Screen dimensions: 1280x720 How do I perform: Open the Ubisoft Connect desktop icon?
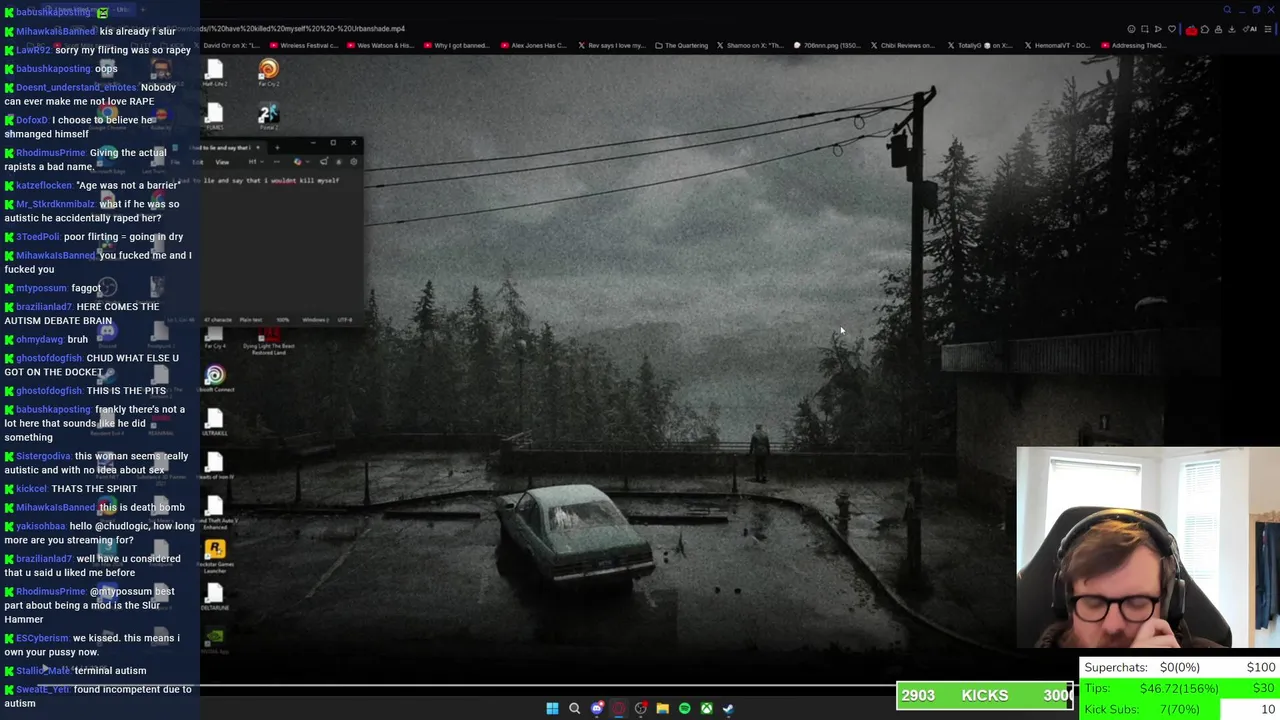click(x=214, y=379)
